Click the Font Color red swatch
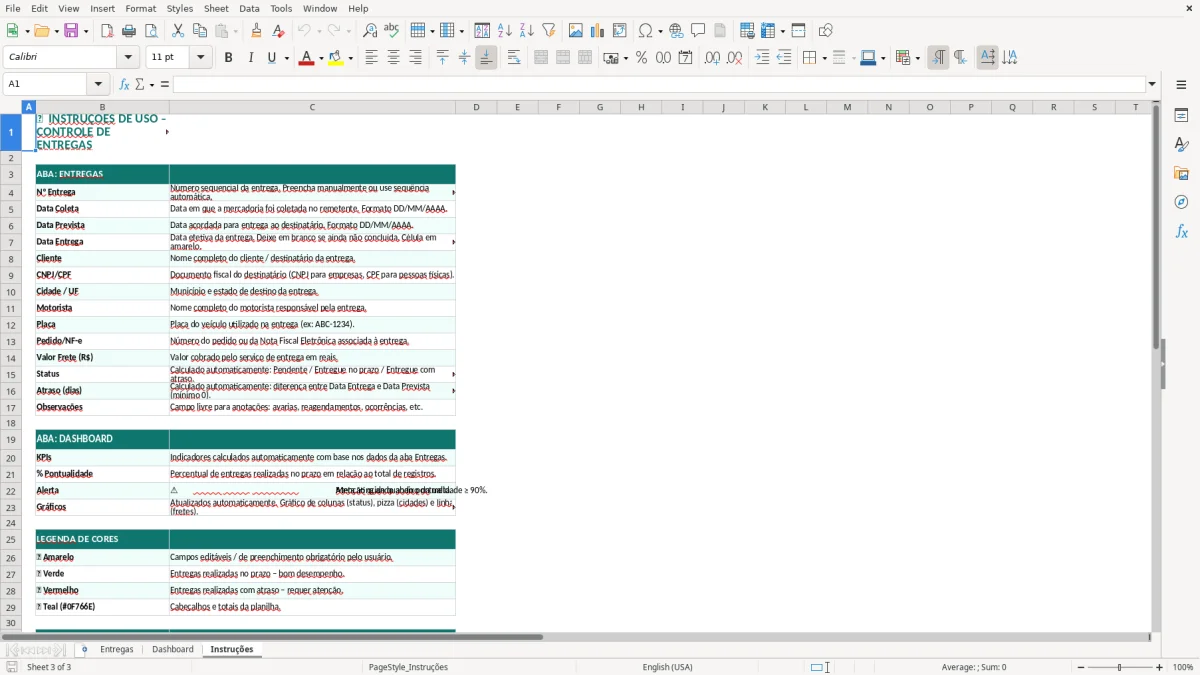This screenshot has width=1200, height=675. coord(305,58)
